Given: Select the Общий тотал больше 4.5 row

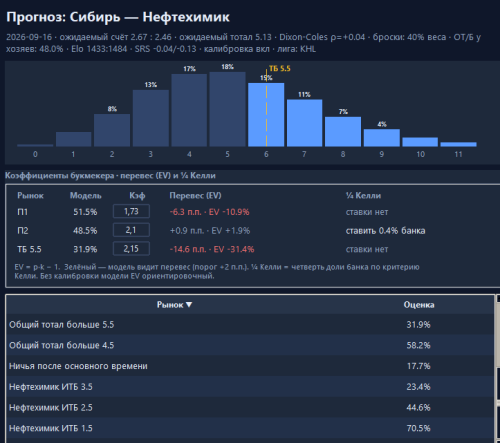Looking at the screenshot, I should pos(250,345).
